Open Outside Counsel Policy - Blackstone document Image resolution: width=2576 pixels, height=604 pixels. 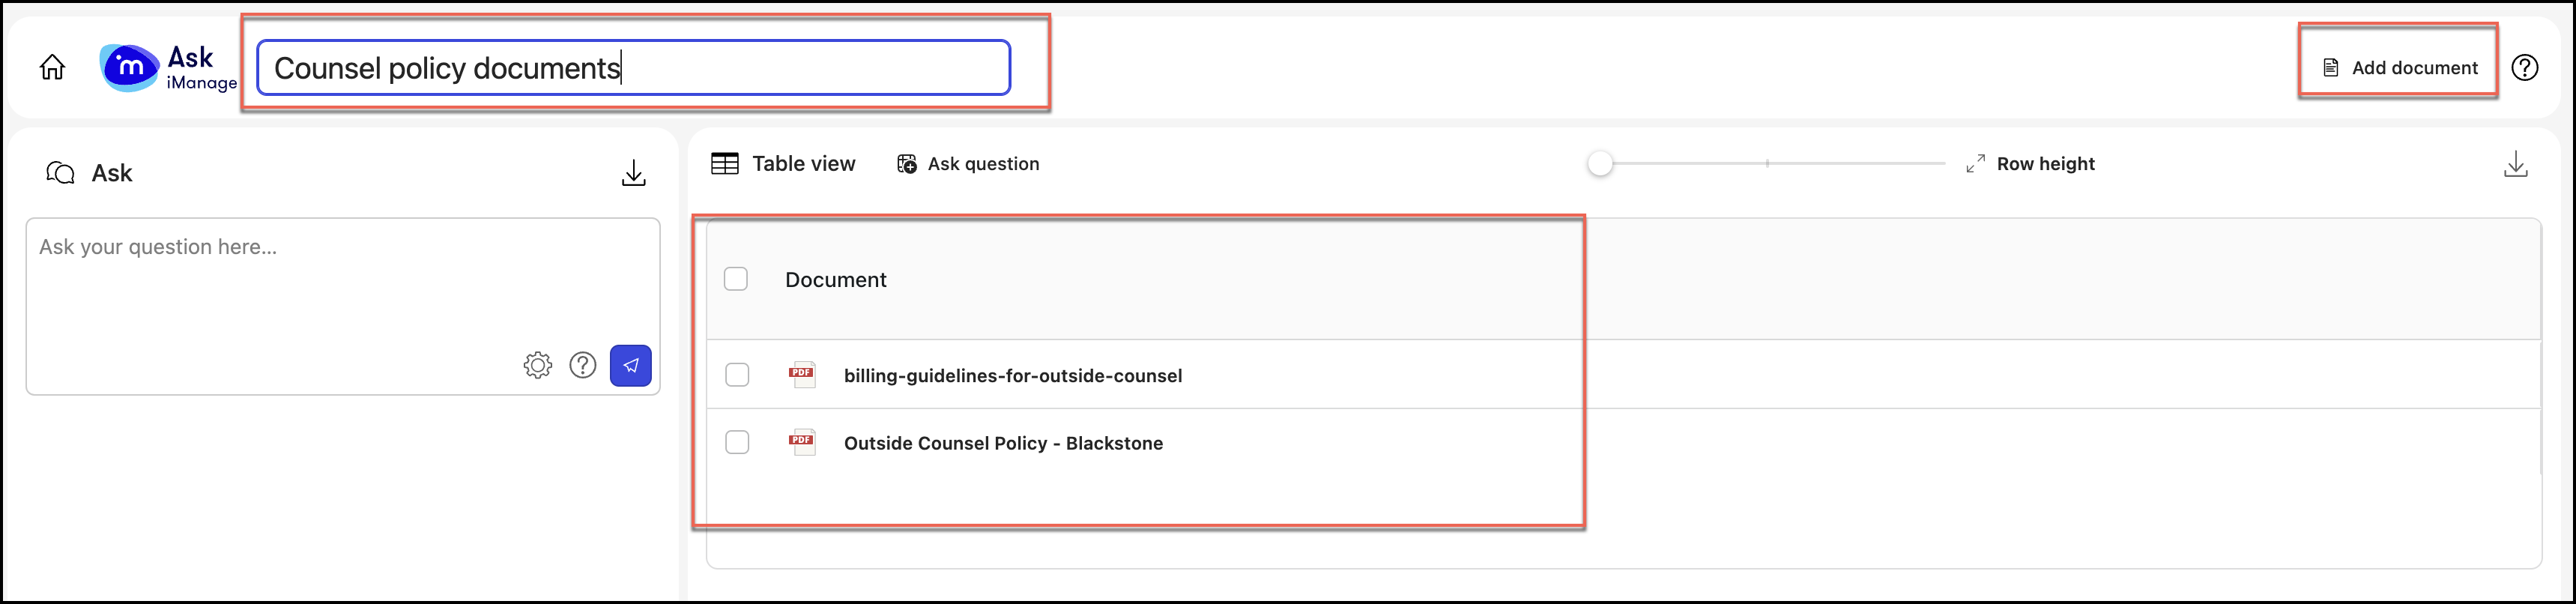click(1003, 442)
